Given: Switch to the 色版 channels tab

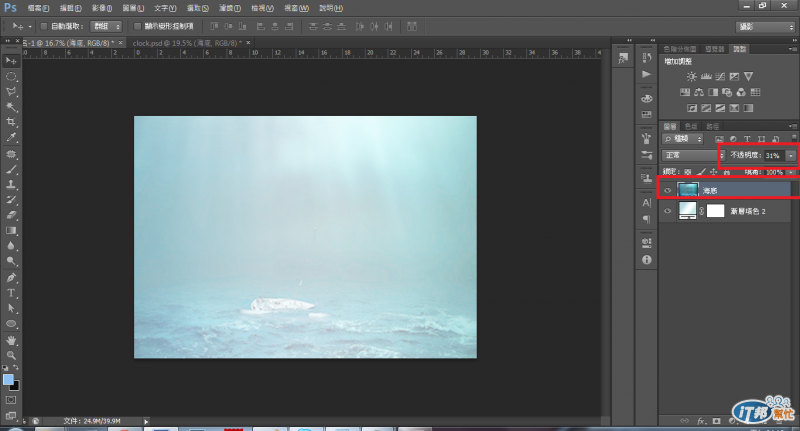Looking at the screenshot, I should point(691,126).
